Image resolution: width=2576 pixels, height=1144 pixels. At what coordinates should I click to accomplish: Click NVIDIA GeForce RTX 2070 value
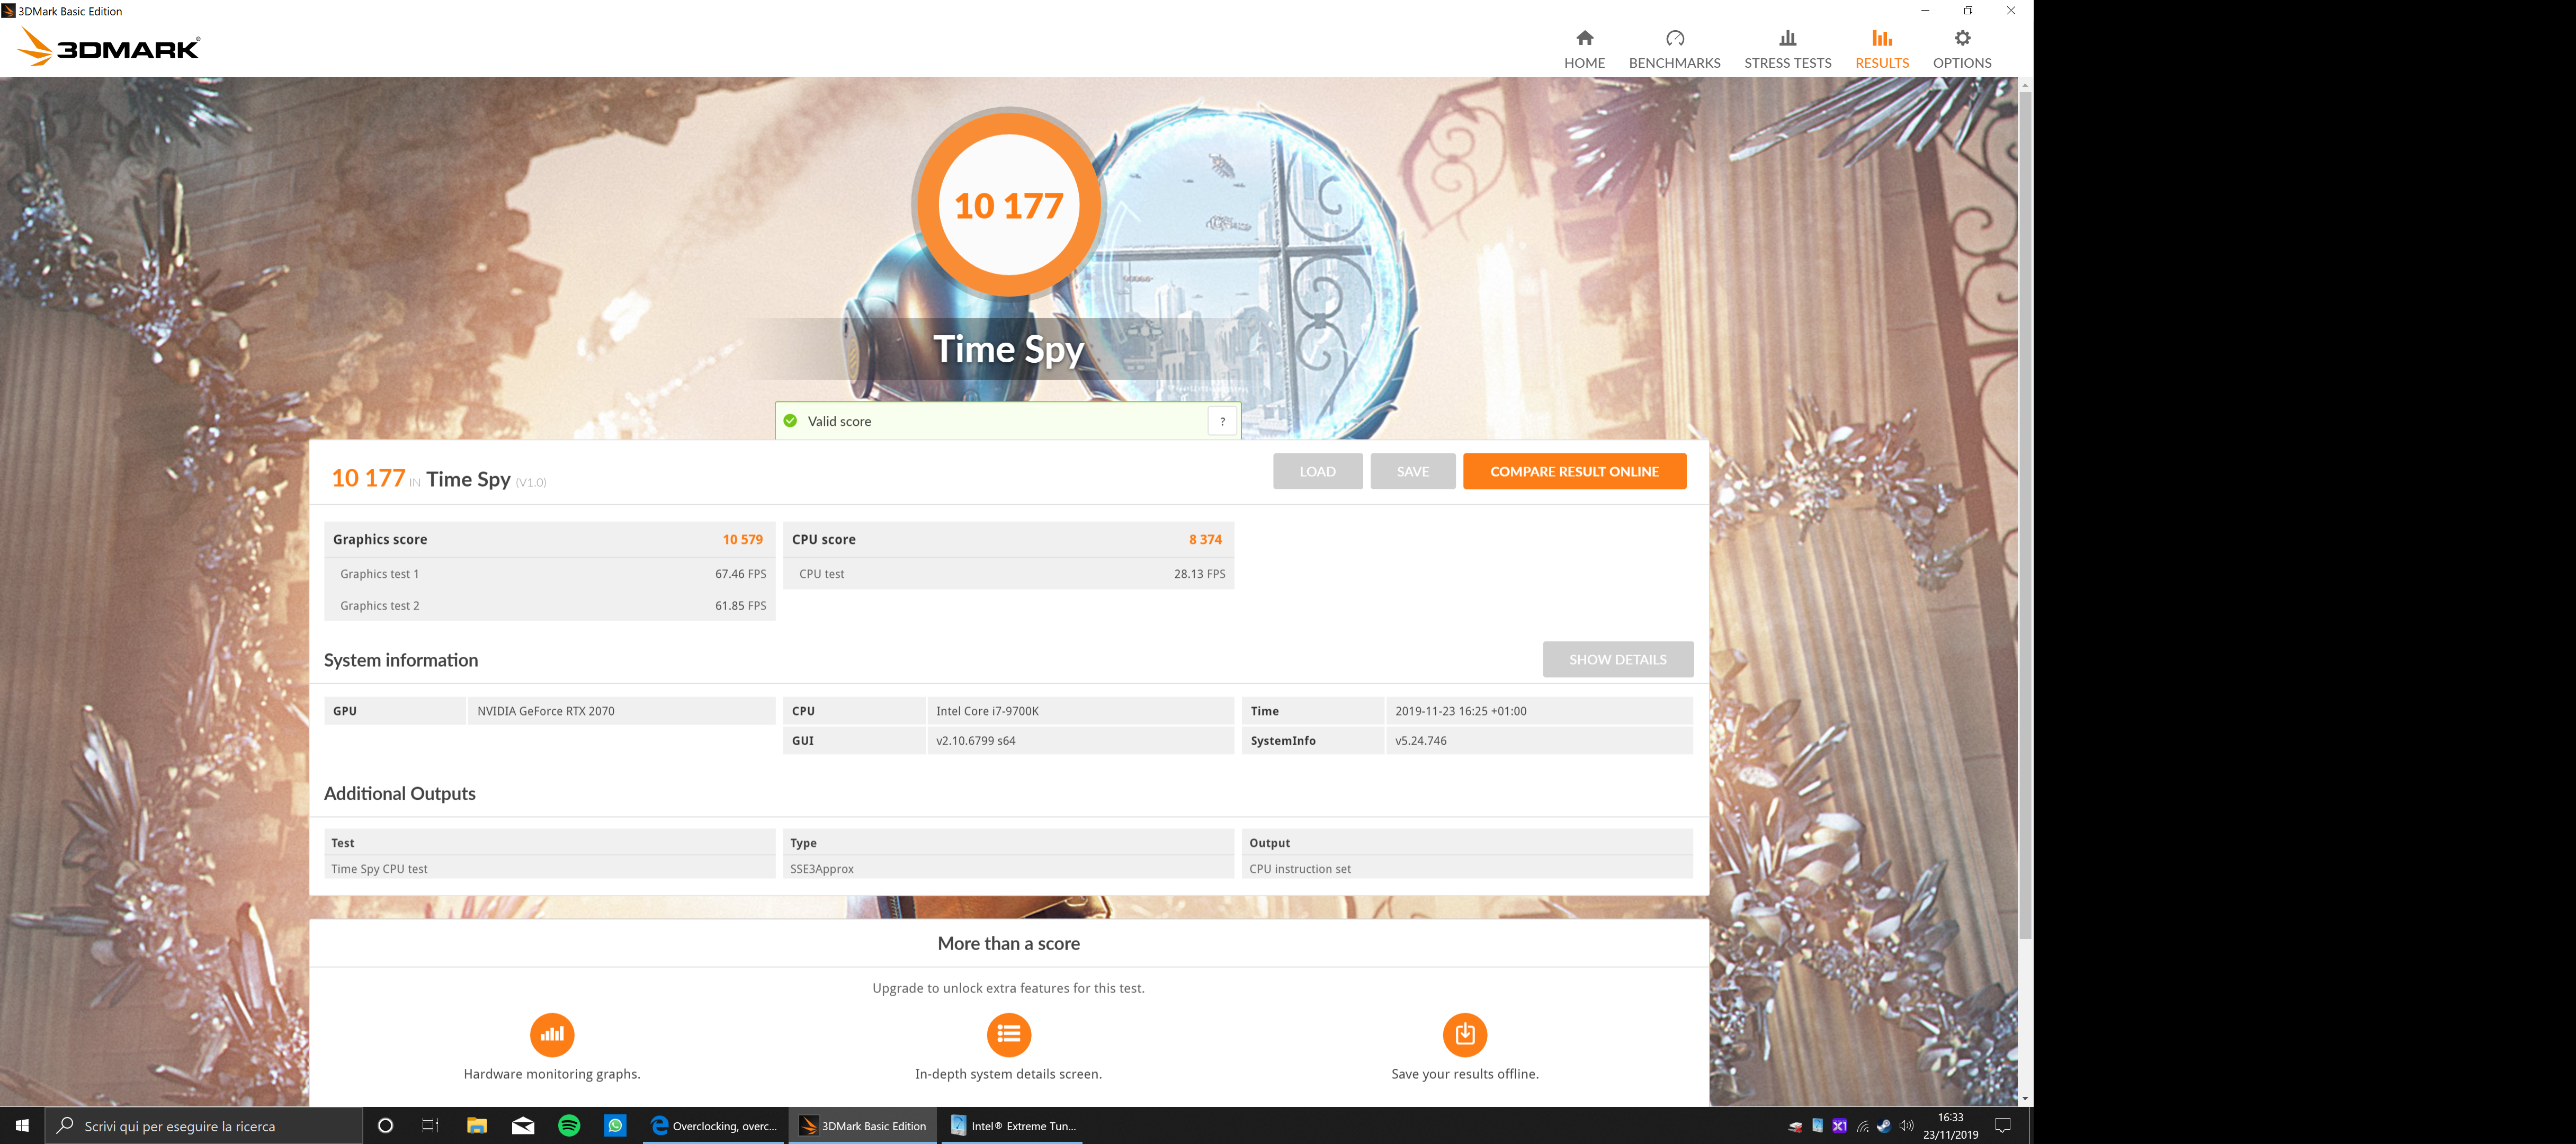tap(546, 711)
